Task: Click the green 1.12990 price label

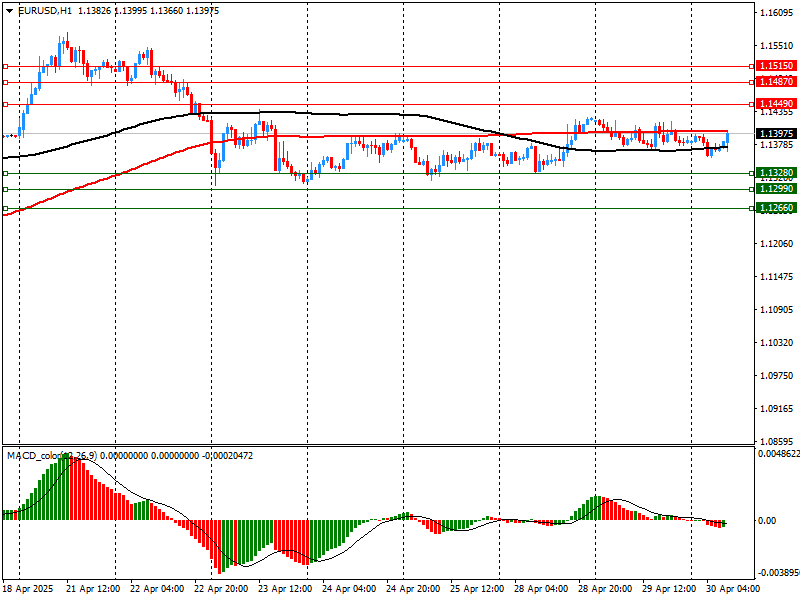Action: tap(776, 189)
